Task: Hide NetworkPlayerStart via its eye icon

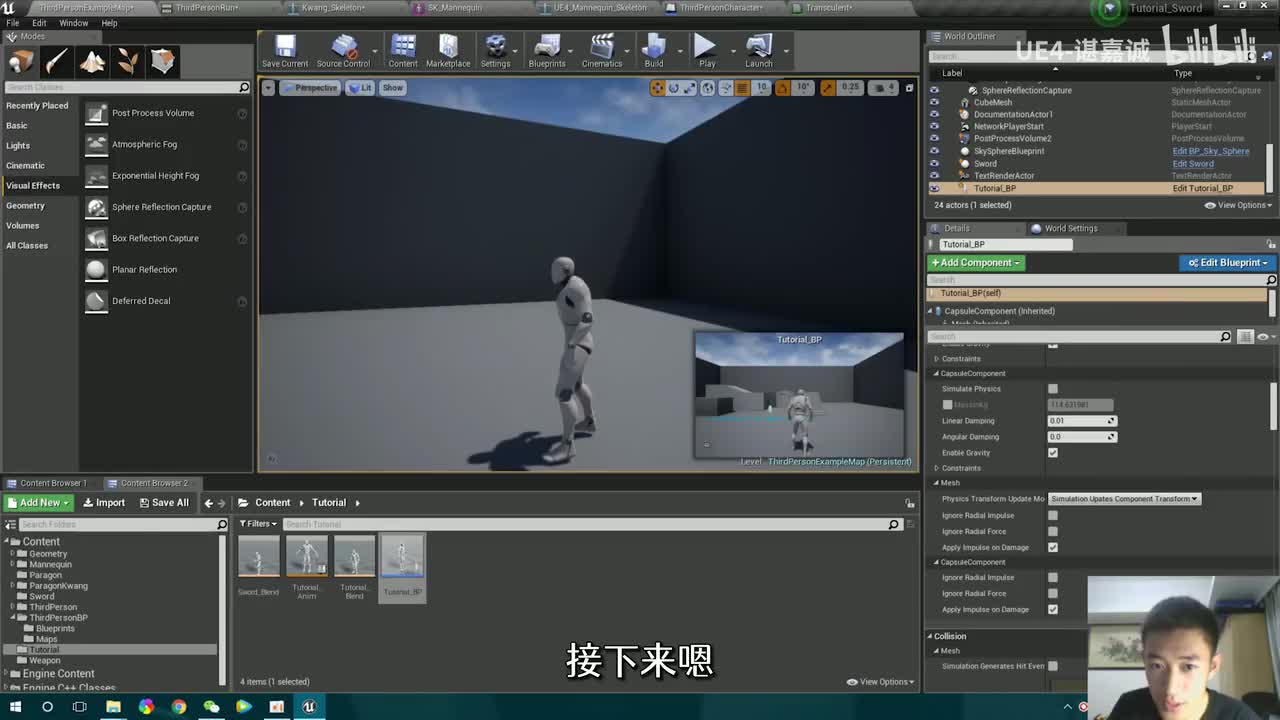Action: pos(935,126)
